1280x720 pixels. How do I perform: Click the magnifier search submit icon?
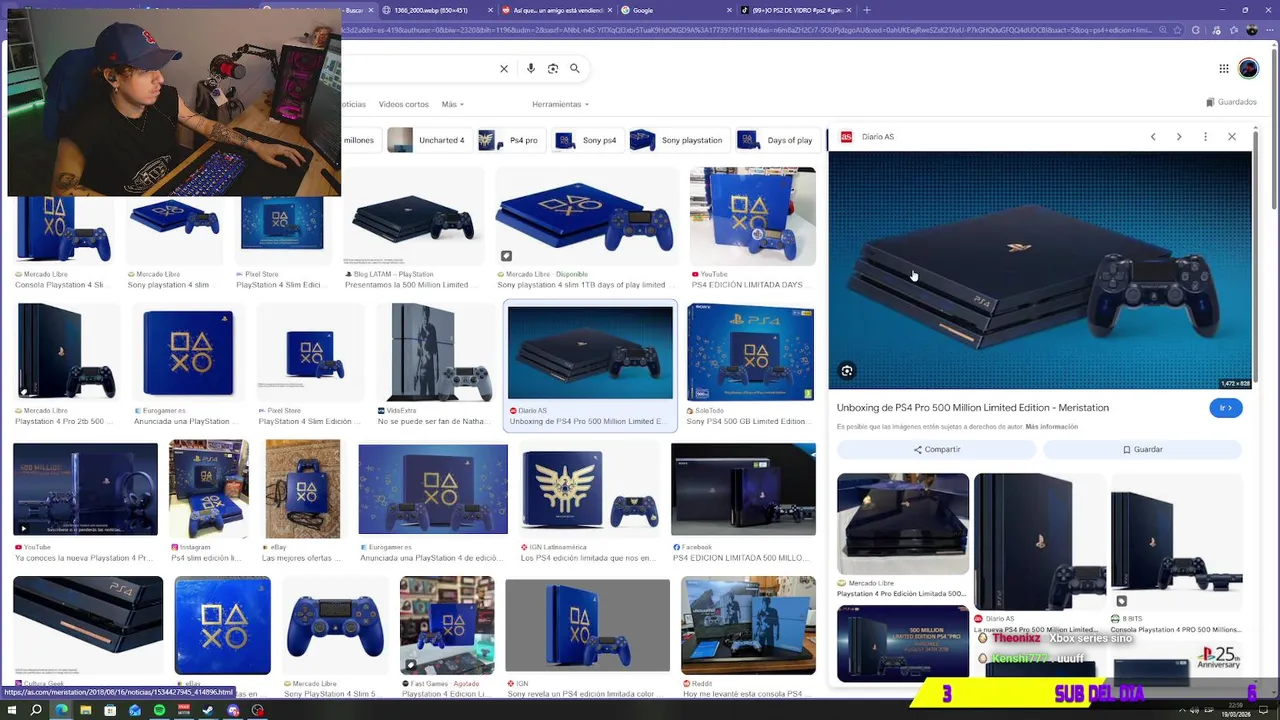click(575, 69)
